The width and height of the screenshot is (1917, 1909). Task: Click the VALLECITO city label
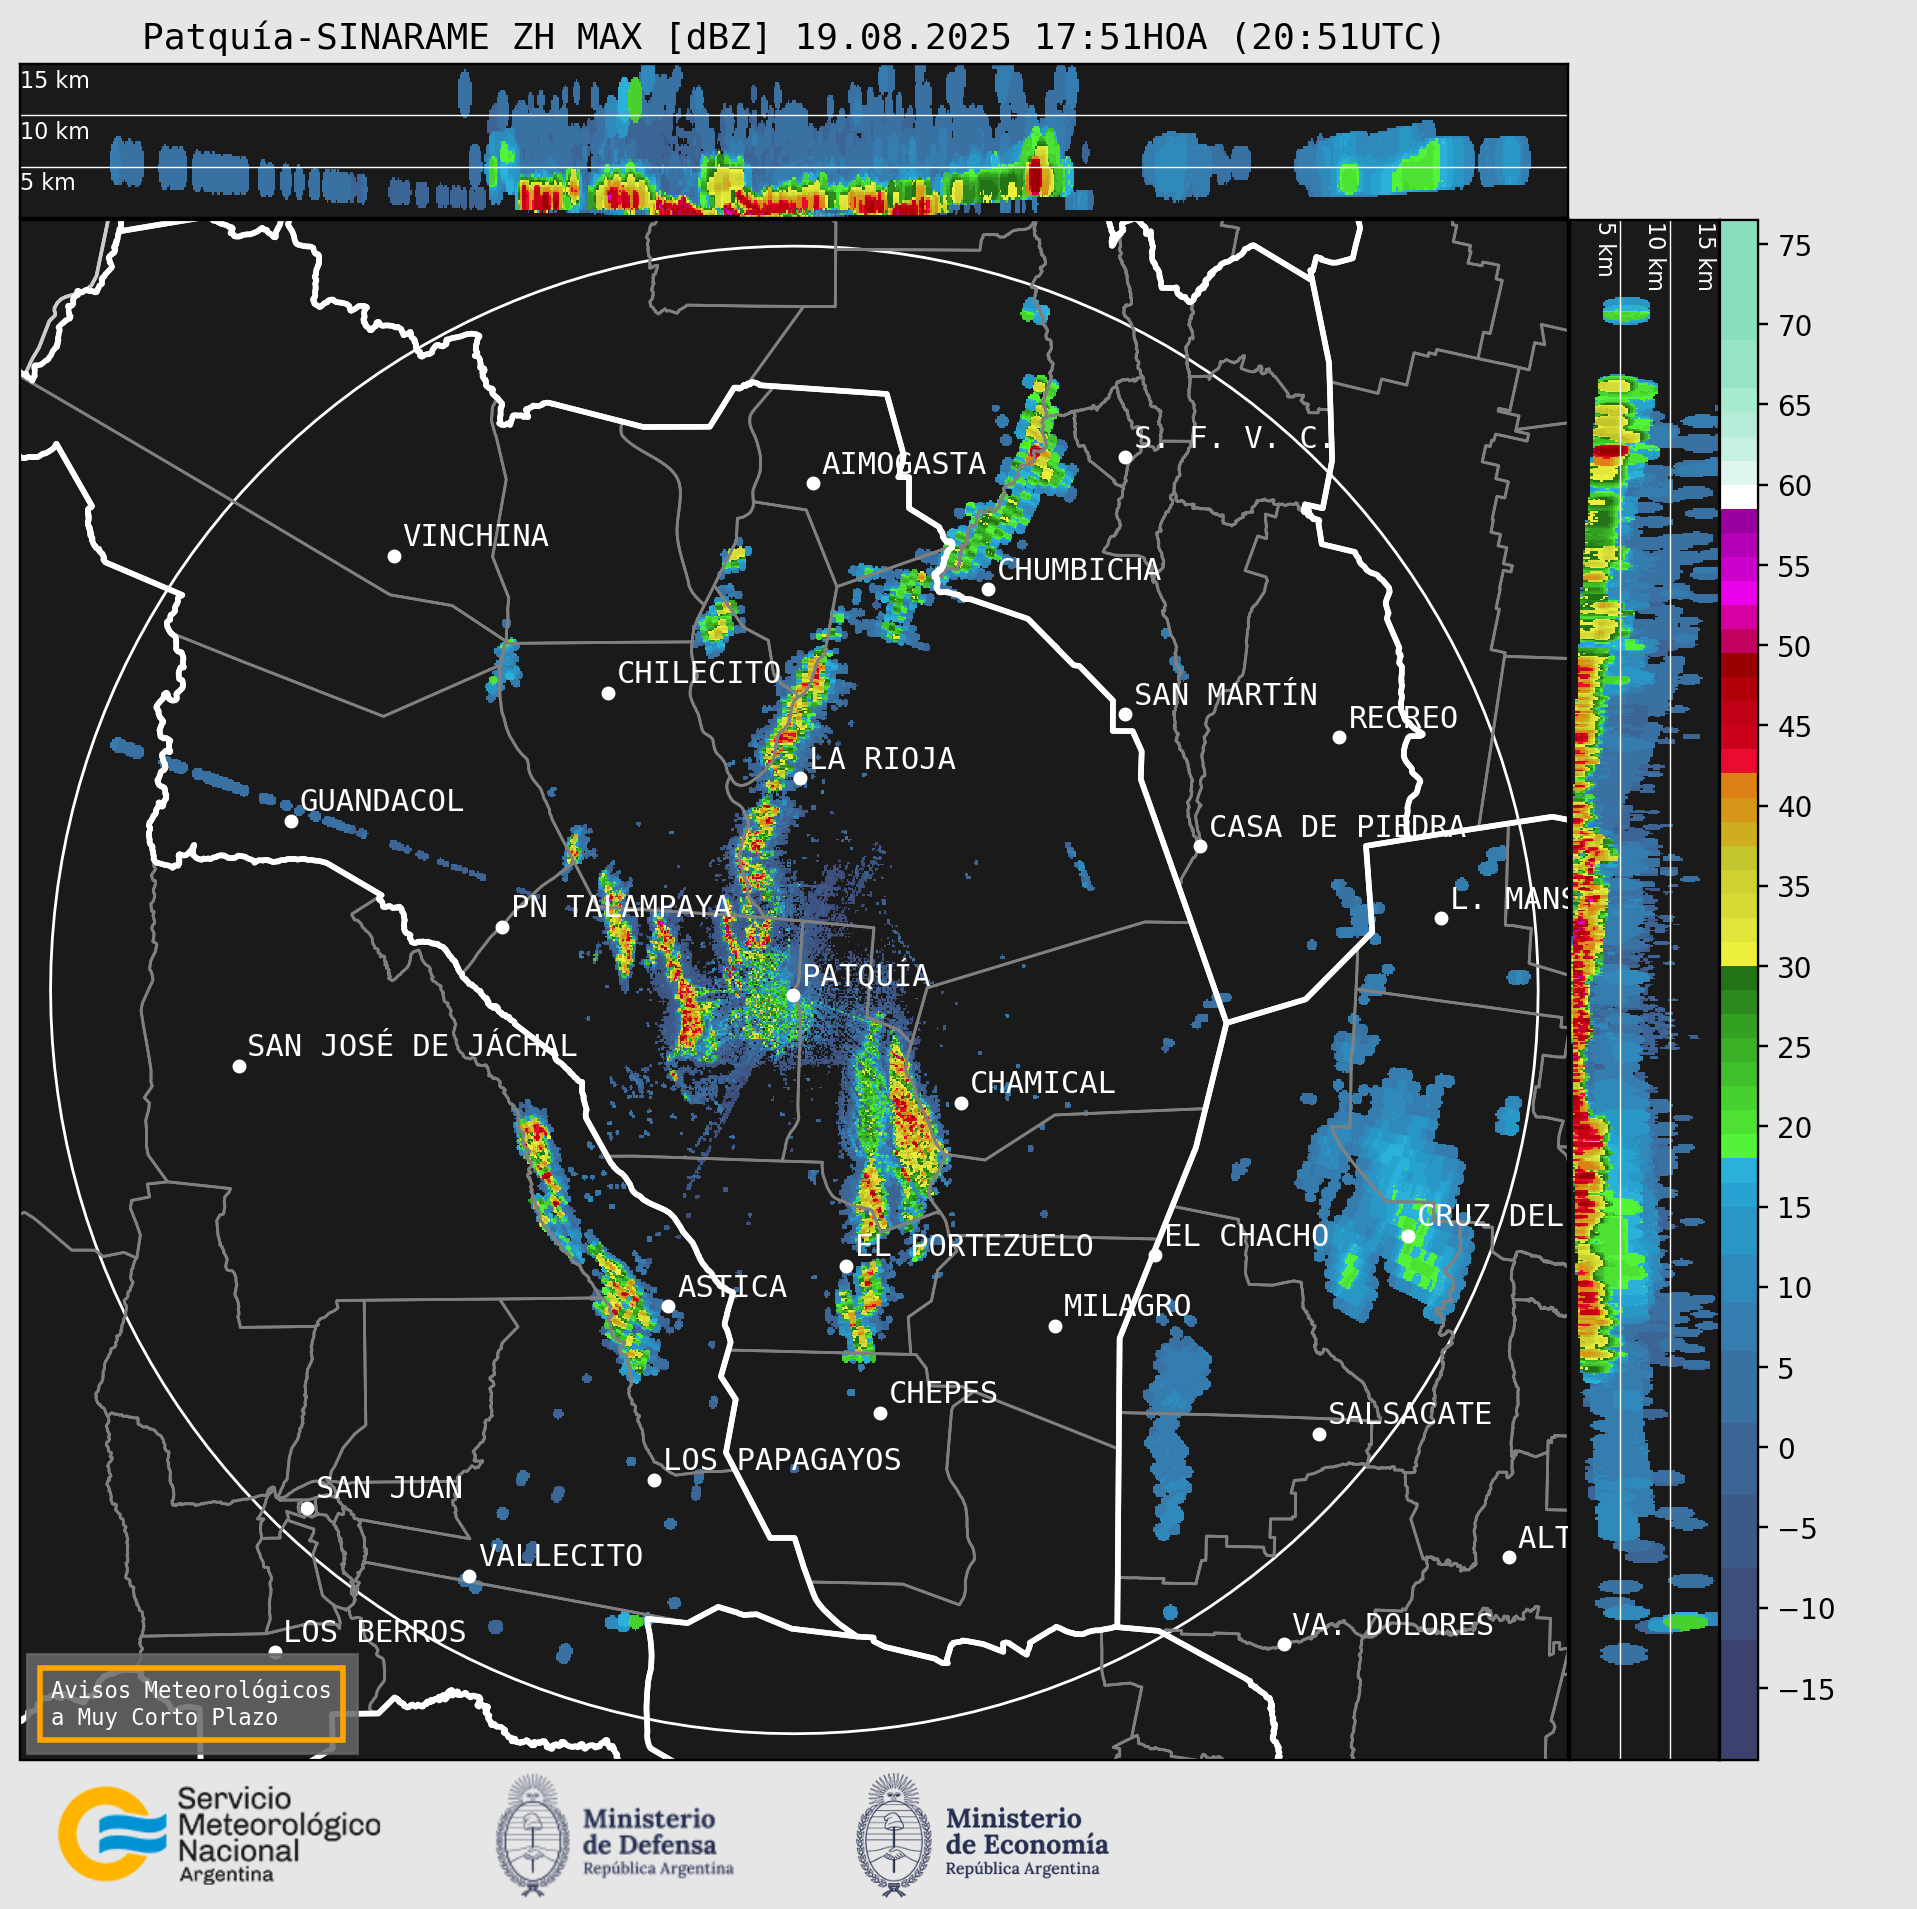[x=560, y=1556]
